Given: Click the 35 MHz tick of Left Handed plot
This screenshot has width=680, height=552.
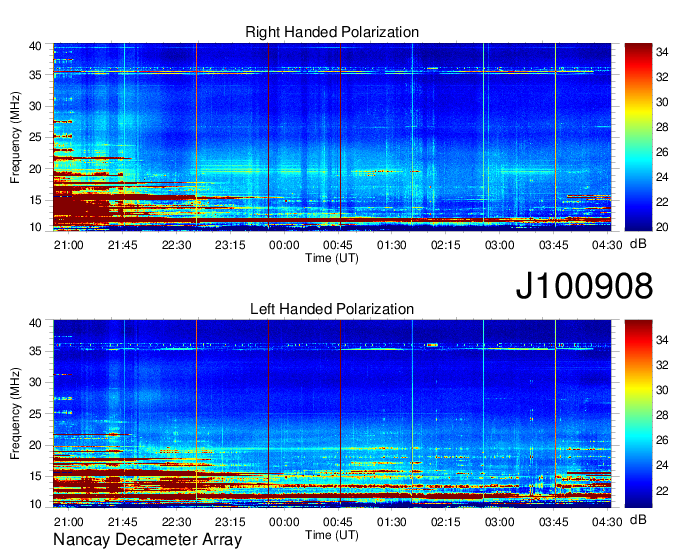Looking at the screenshot, I should (35, 351).
